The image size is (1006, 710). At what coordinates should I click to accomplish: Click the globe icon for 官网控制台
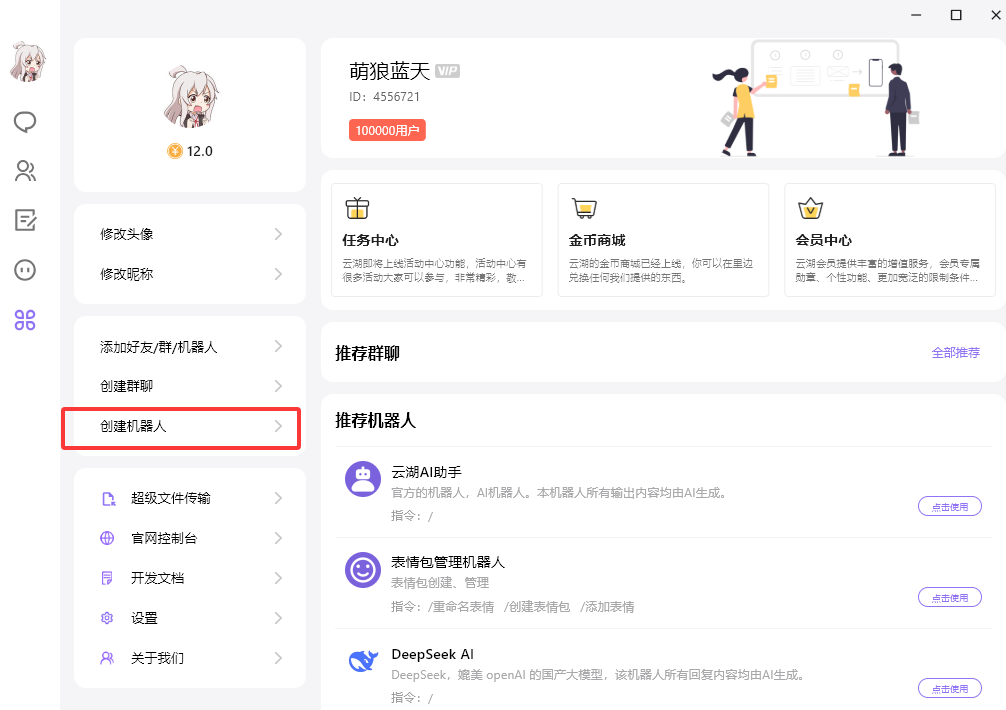point(107,538)
